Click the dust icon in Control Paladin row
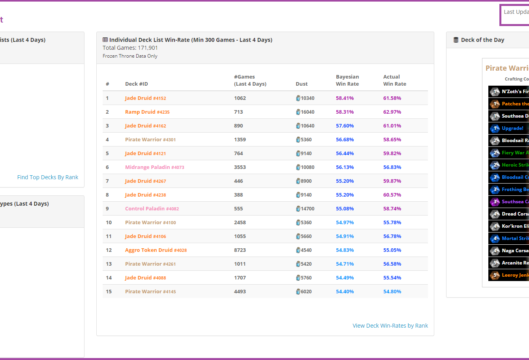 (x=298, y=209)
